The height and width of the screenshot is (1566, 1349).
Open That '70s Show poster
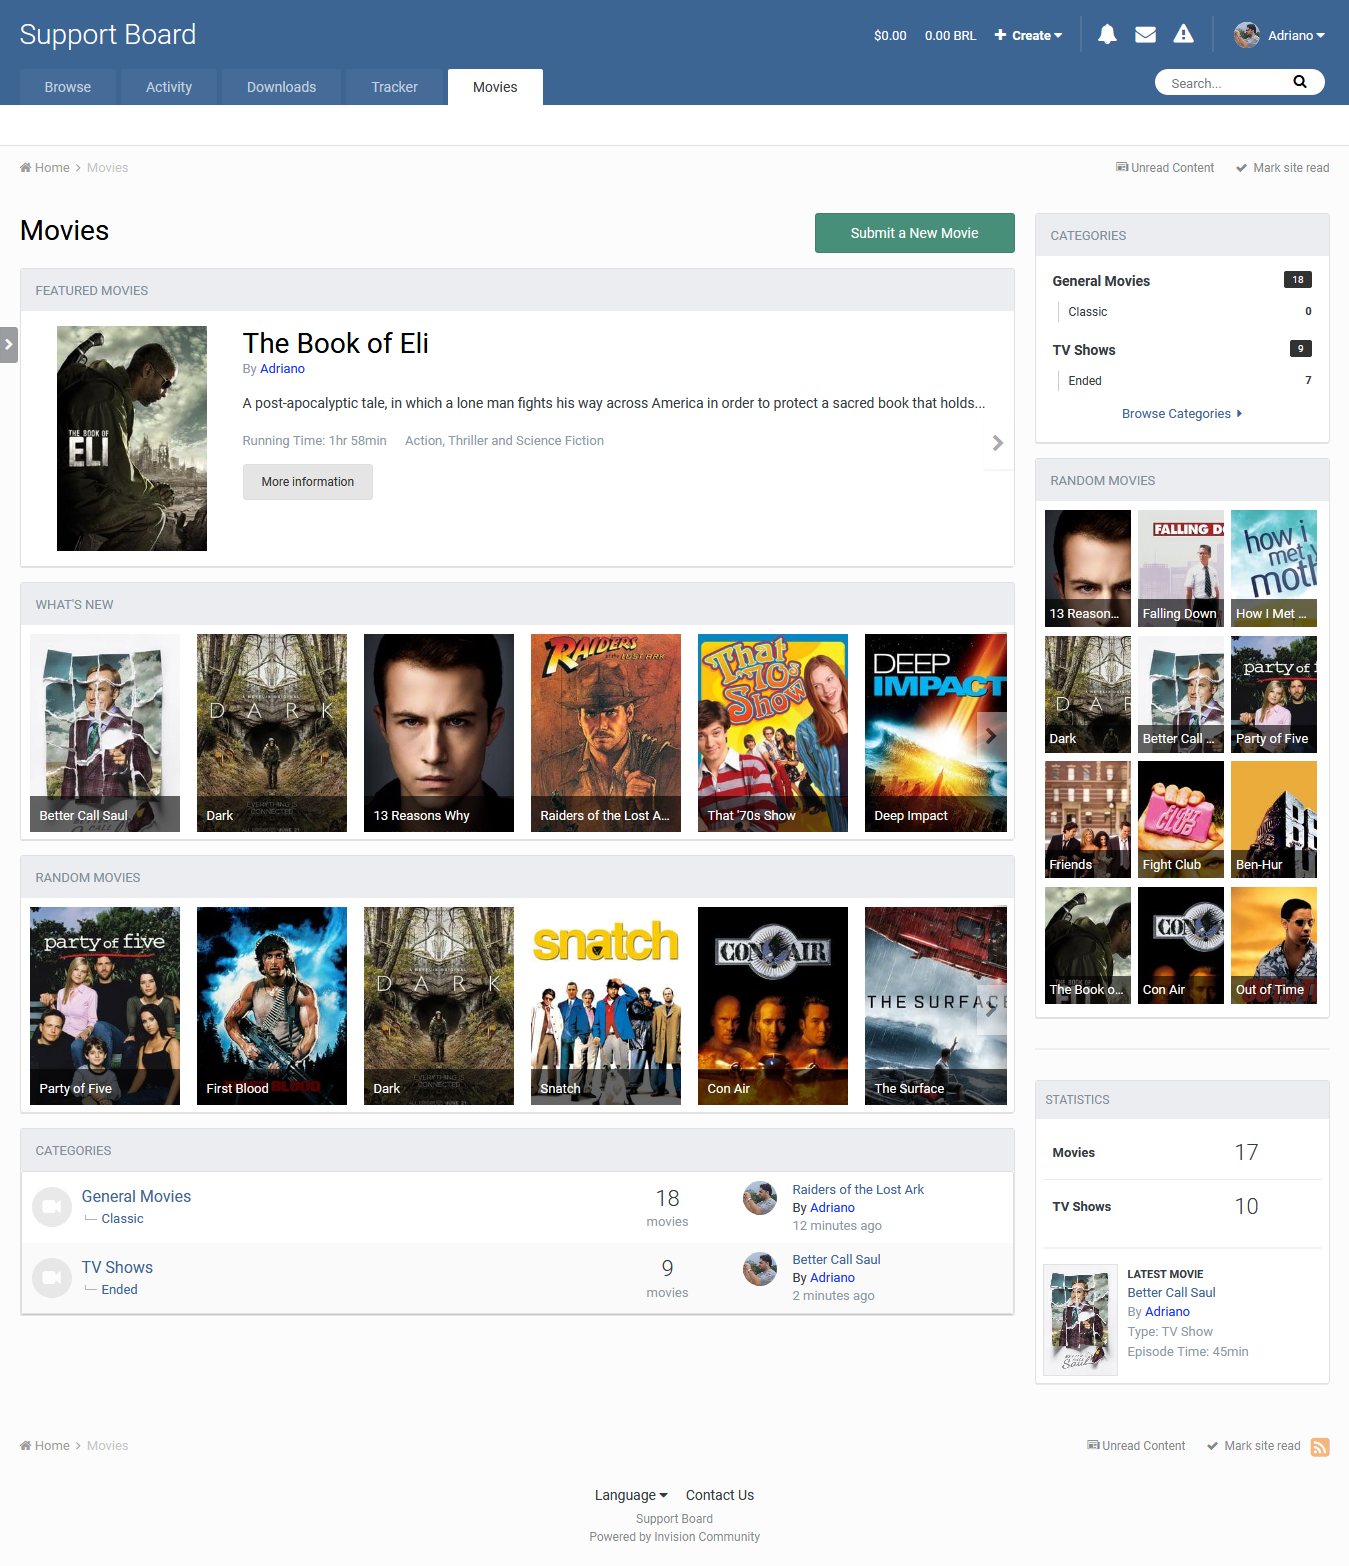[x=773, y=733]
